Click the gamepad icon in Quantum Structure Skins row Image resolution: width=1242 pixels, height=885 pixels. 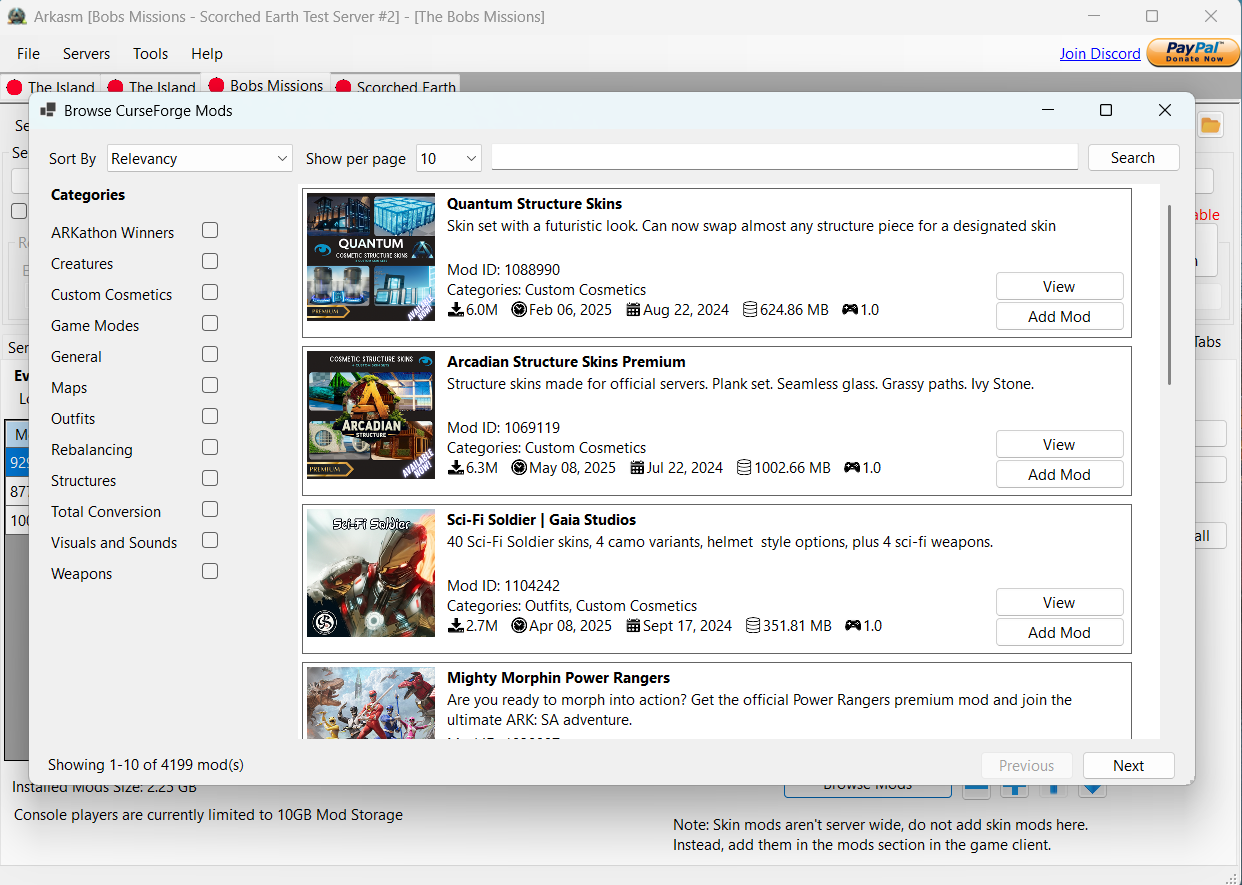pos(850,310)
